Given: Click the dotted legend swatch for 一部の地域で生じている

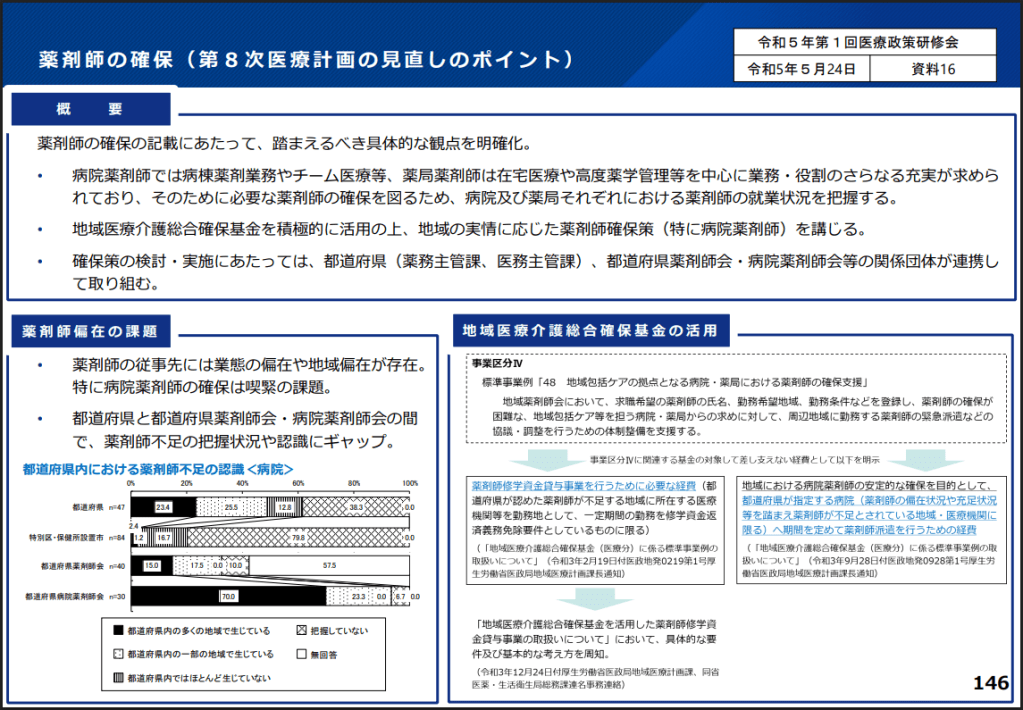Looking at the screenshot, I should click(x=118, y=654).
